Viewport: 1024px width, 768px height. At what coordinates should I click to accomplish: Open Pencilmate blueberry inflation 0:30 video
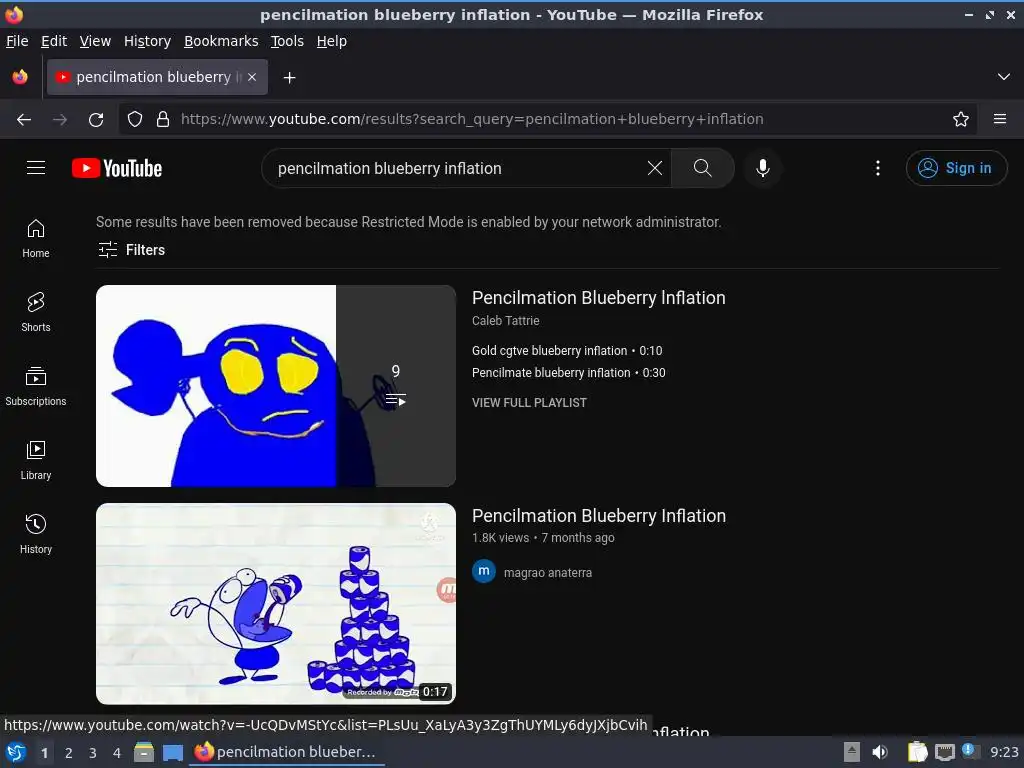569,373
